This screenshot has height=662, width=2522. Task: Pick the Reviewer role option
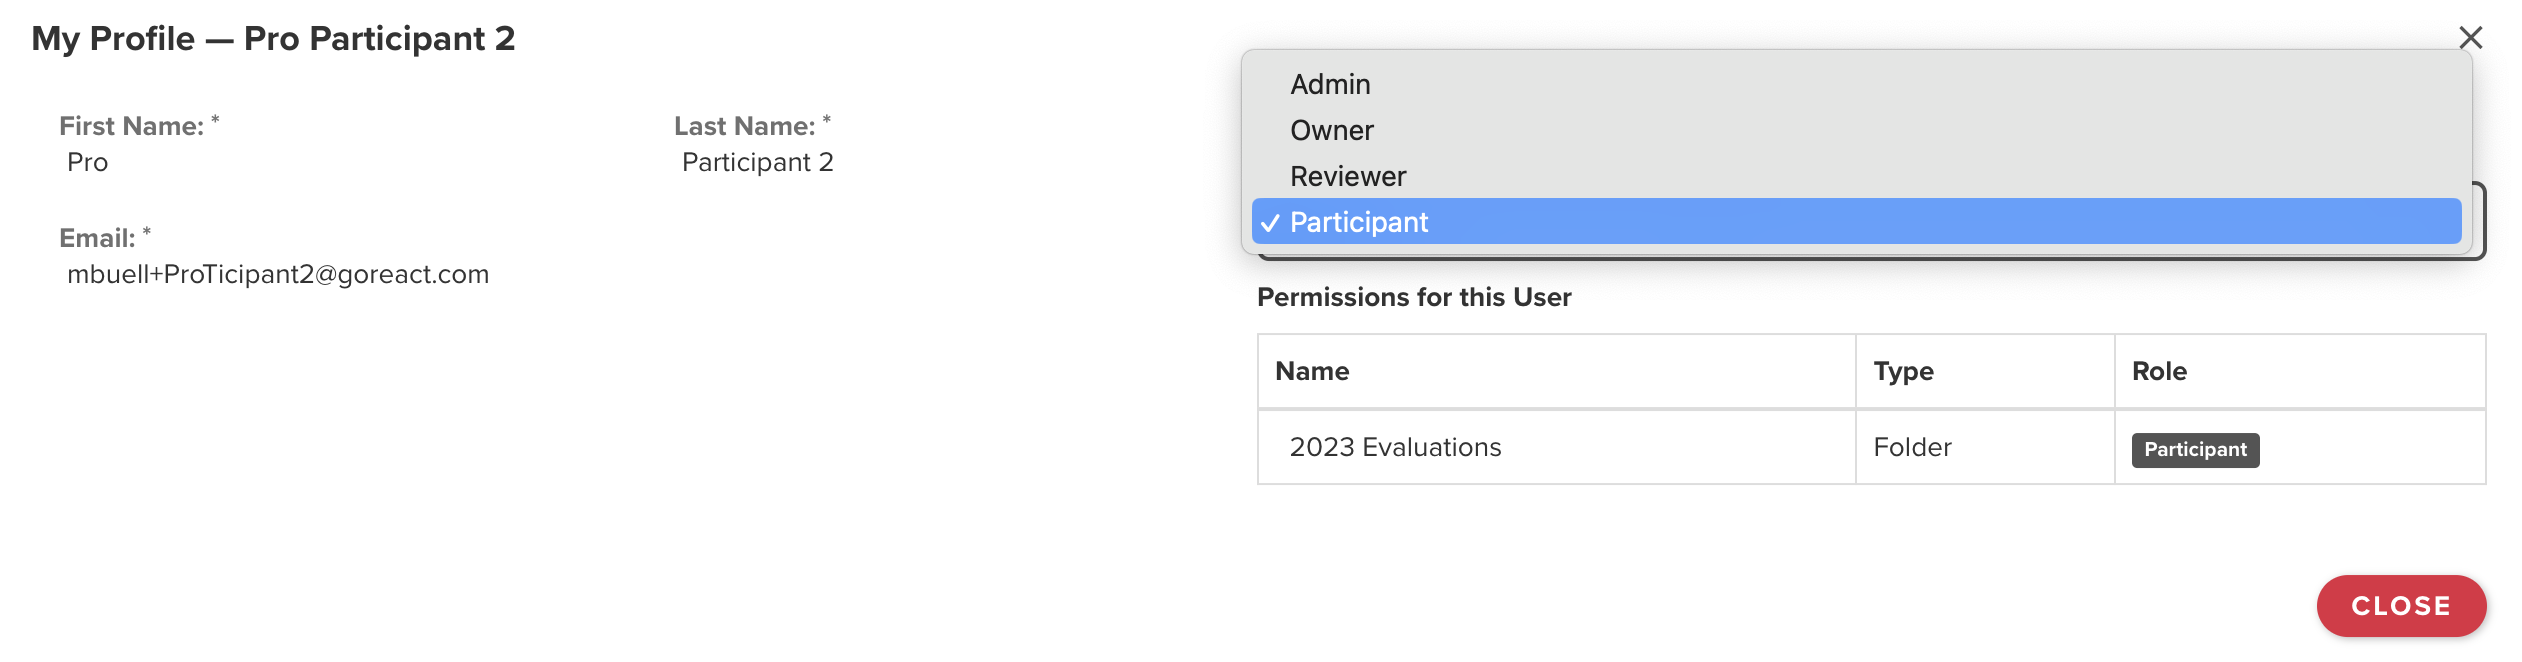pyautogui.click(x=1856, y=176)
